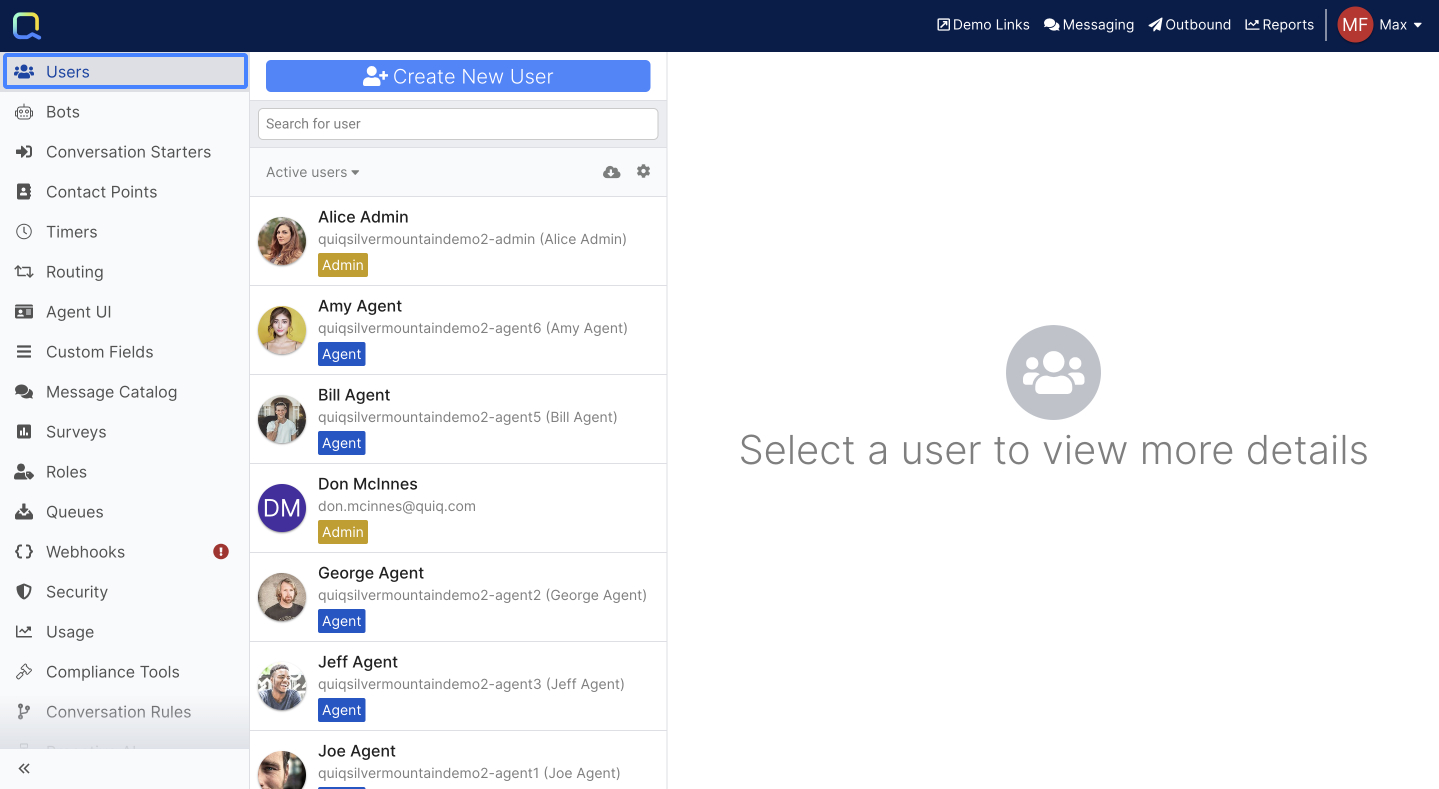Image resolution: width=1439 pixels, height=789 pixels.
Task: Click the Webhooks red alert badge
Action: click(x=221, y=552)
